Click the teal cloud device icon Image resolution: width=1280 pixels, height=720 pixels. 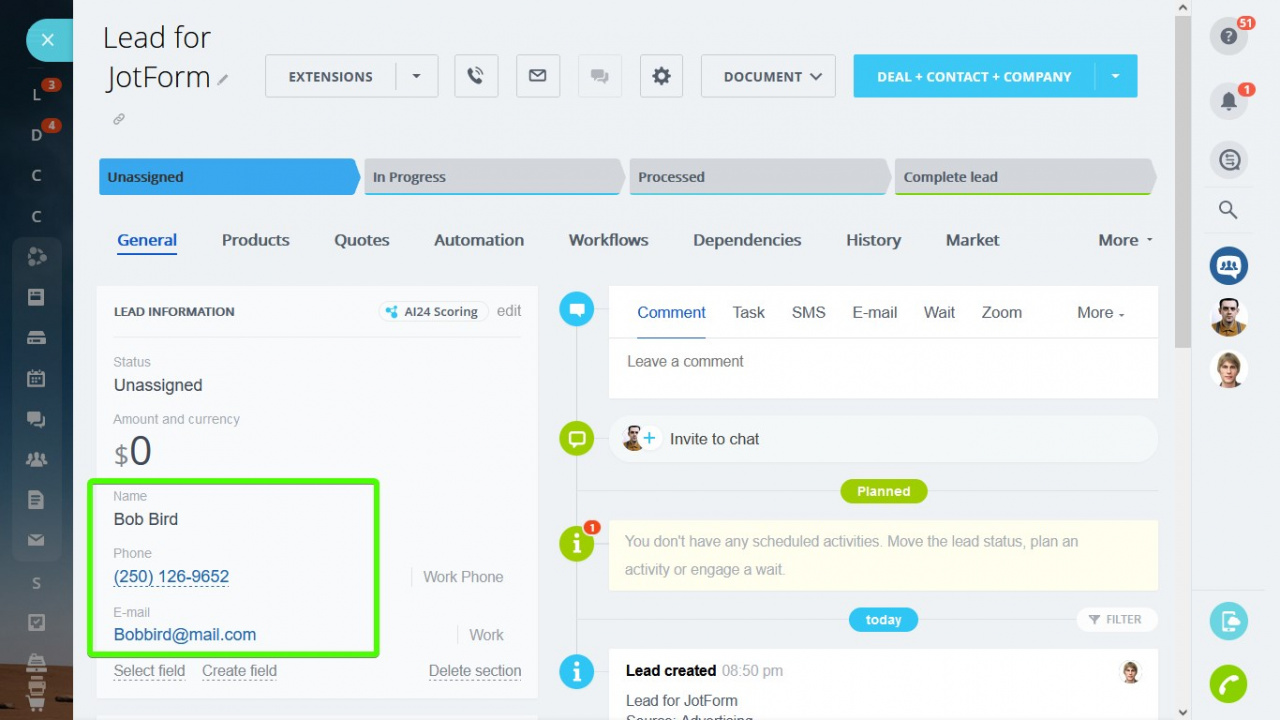coord(1229,621)
